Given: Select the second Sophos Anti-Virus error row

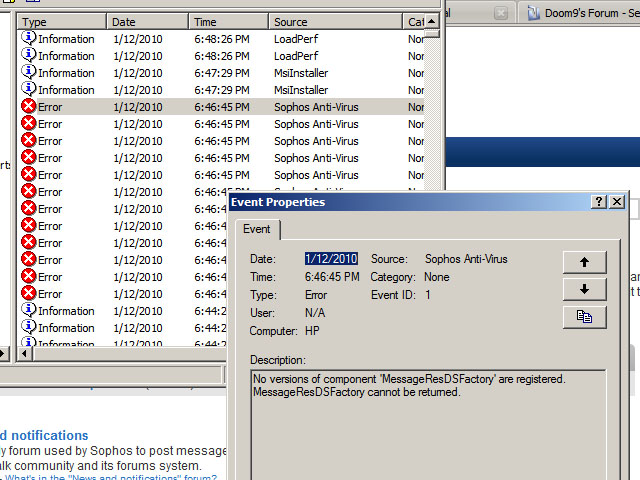Looking at the screenshot, I should (222, 124).
